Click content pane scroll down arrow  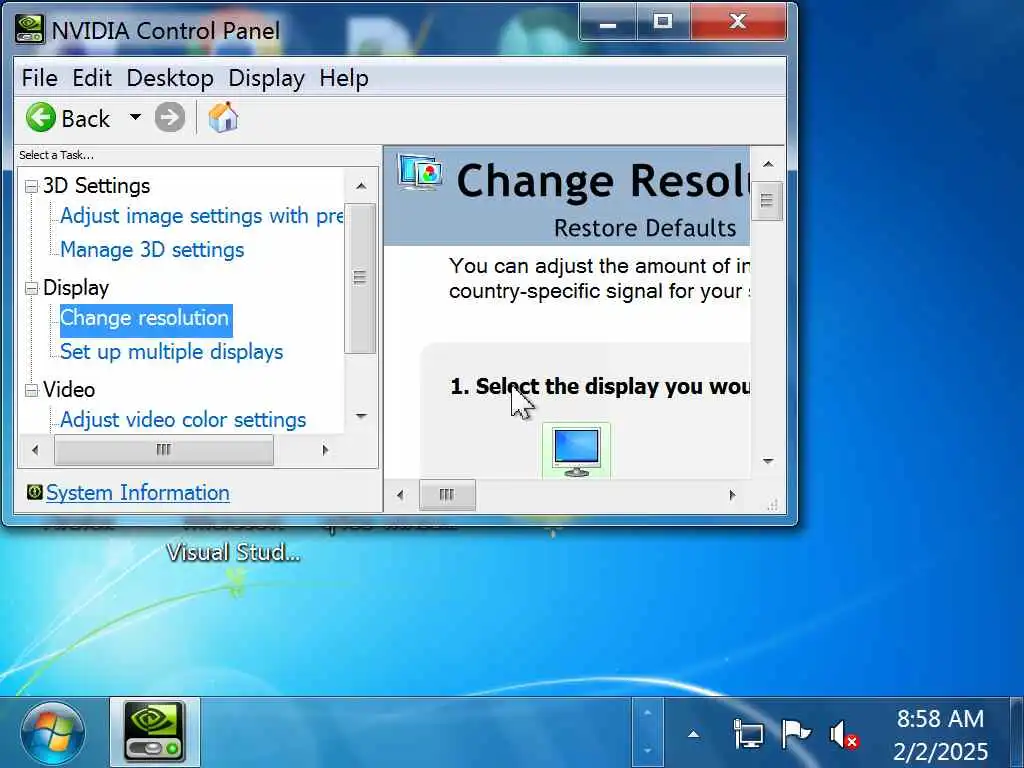pos(768,461)
